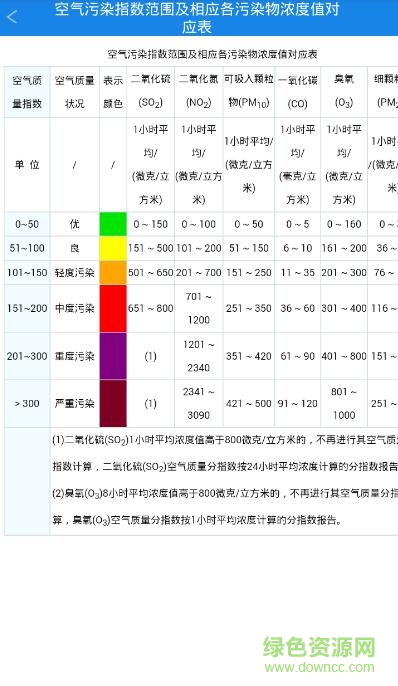Screen dimensions: 398x686
Task: Select the 空气质量指数 column header
Action: coord(27,92)
